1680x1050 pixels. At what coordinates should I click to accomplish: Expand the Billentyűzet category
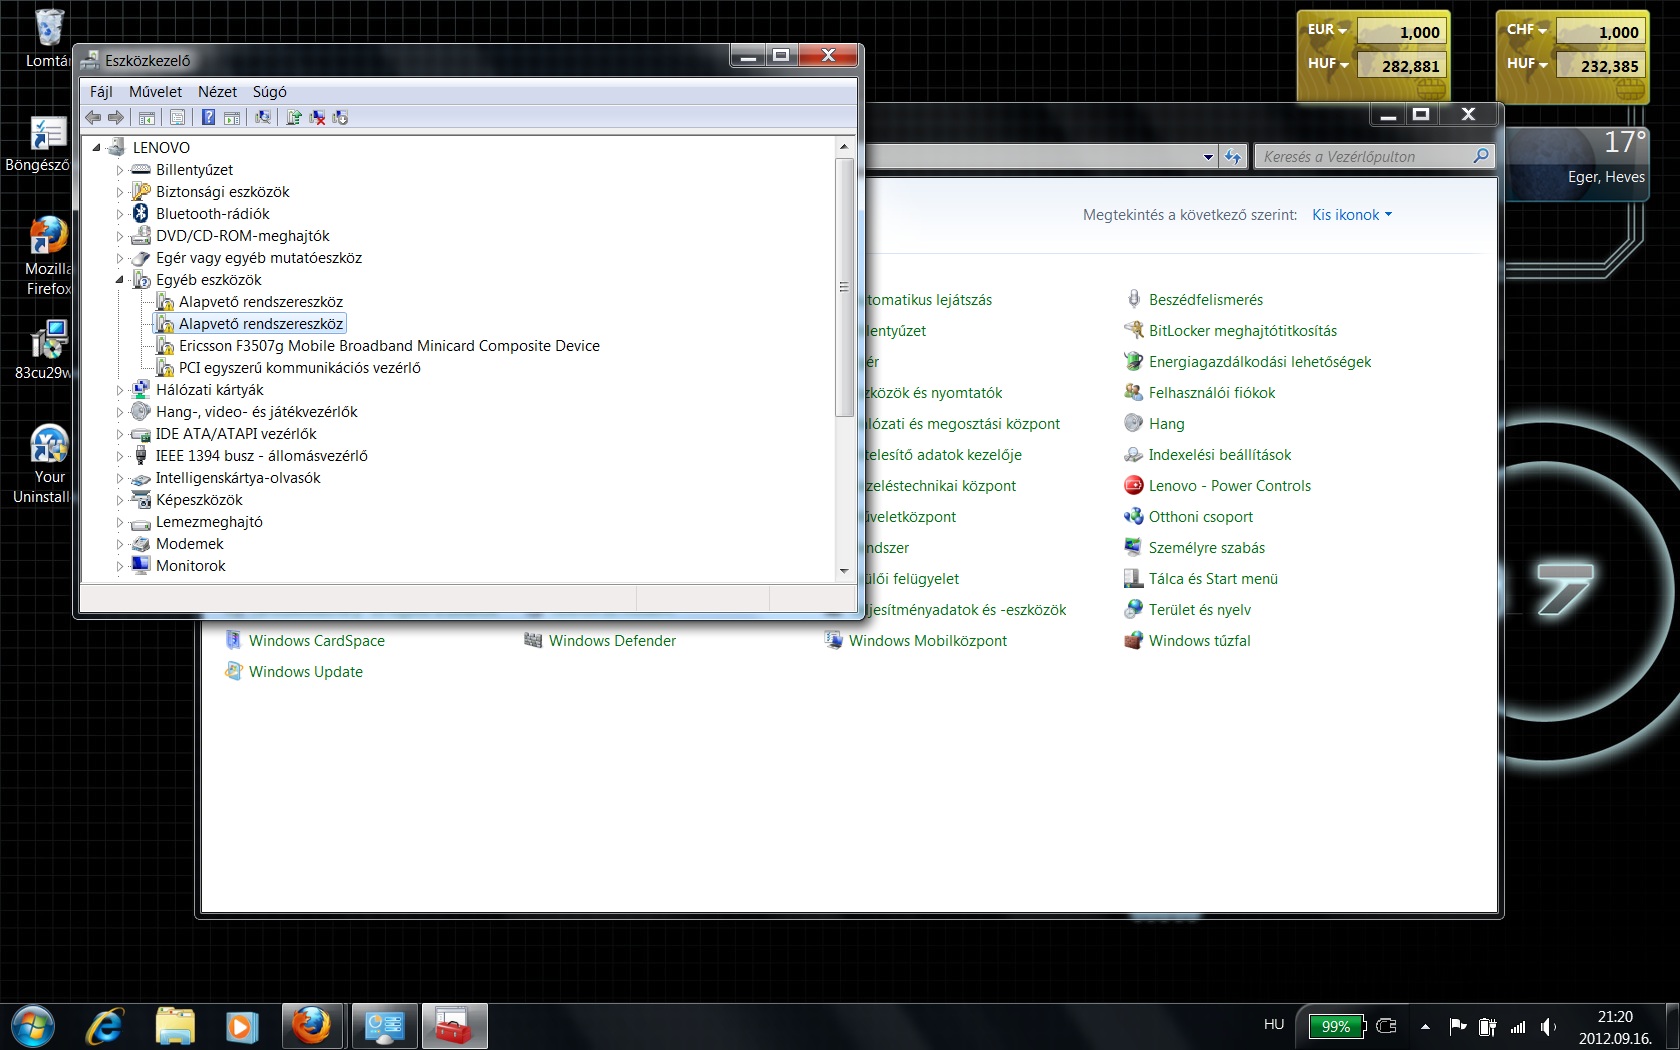click(120, 170)
